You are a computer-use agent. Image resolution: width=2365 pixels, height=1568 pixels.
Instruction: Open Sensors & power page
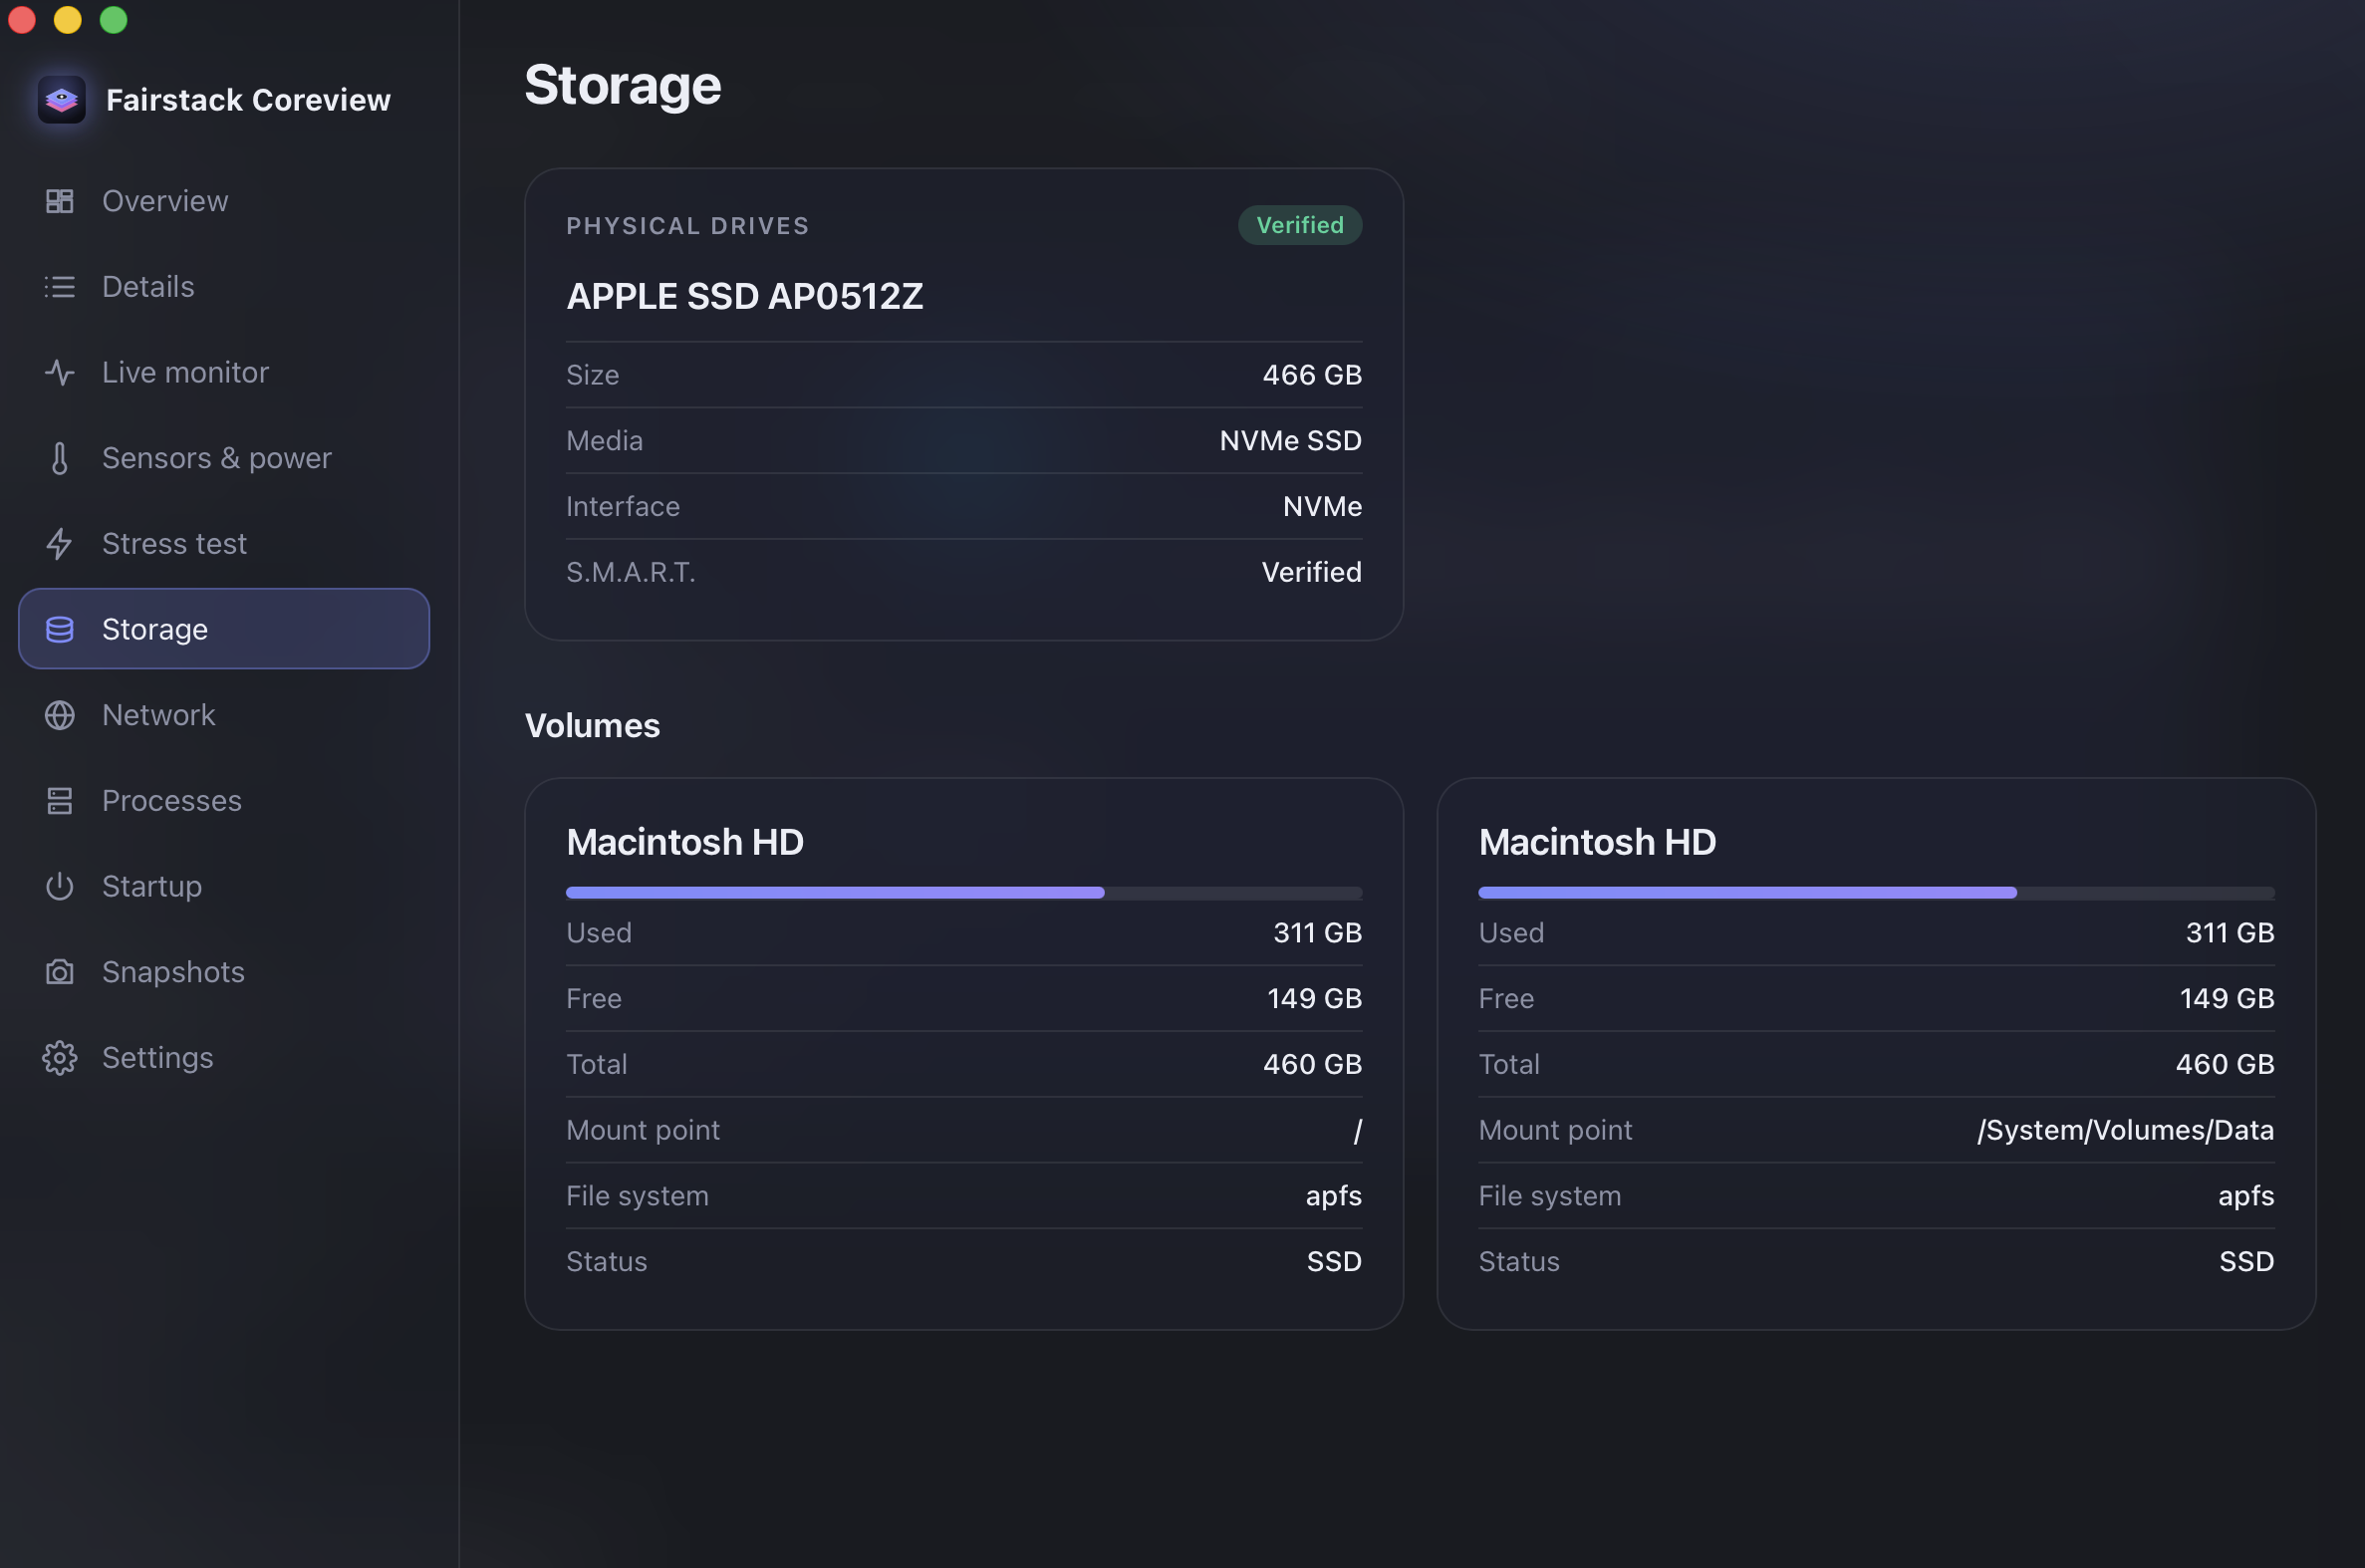[224, 458]
